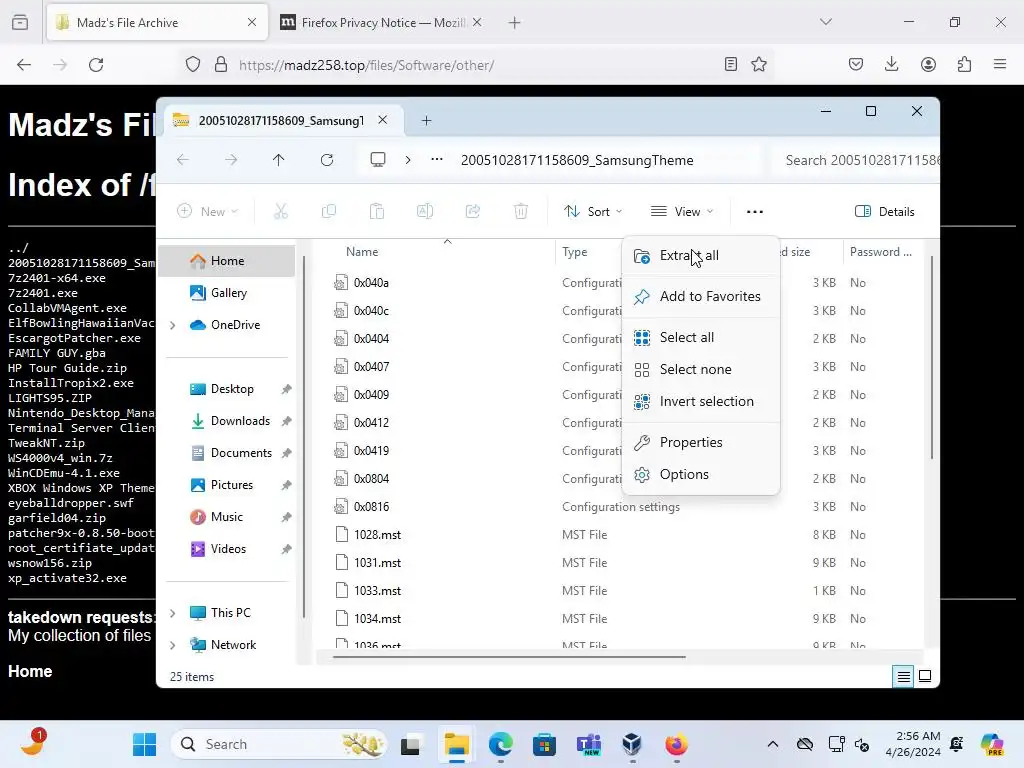This screenshot has width=1024, height=768.
Task: Switch to details list view icon
Action: click(x=903, y=677)
